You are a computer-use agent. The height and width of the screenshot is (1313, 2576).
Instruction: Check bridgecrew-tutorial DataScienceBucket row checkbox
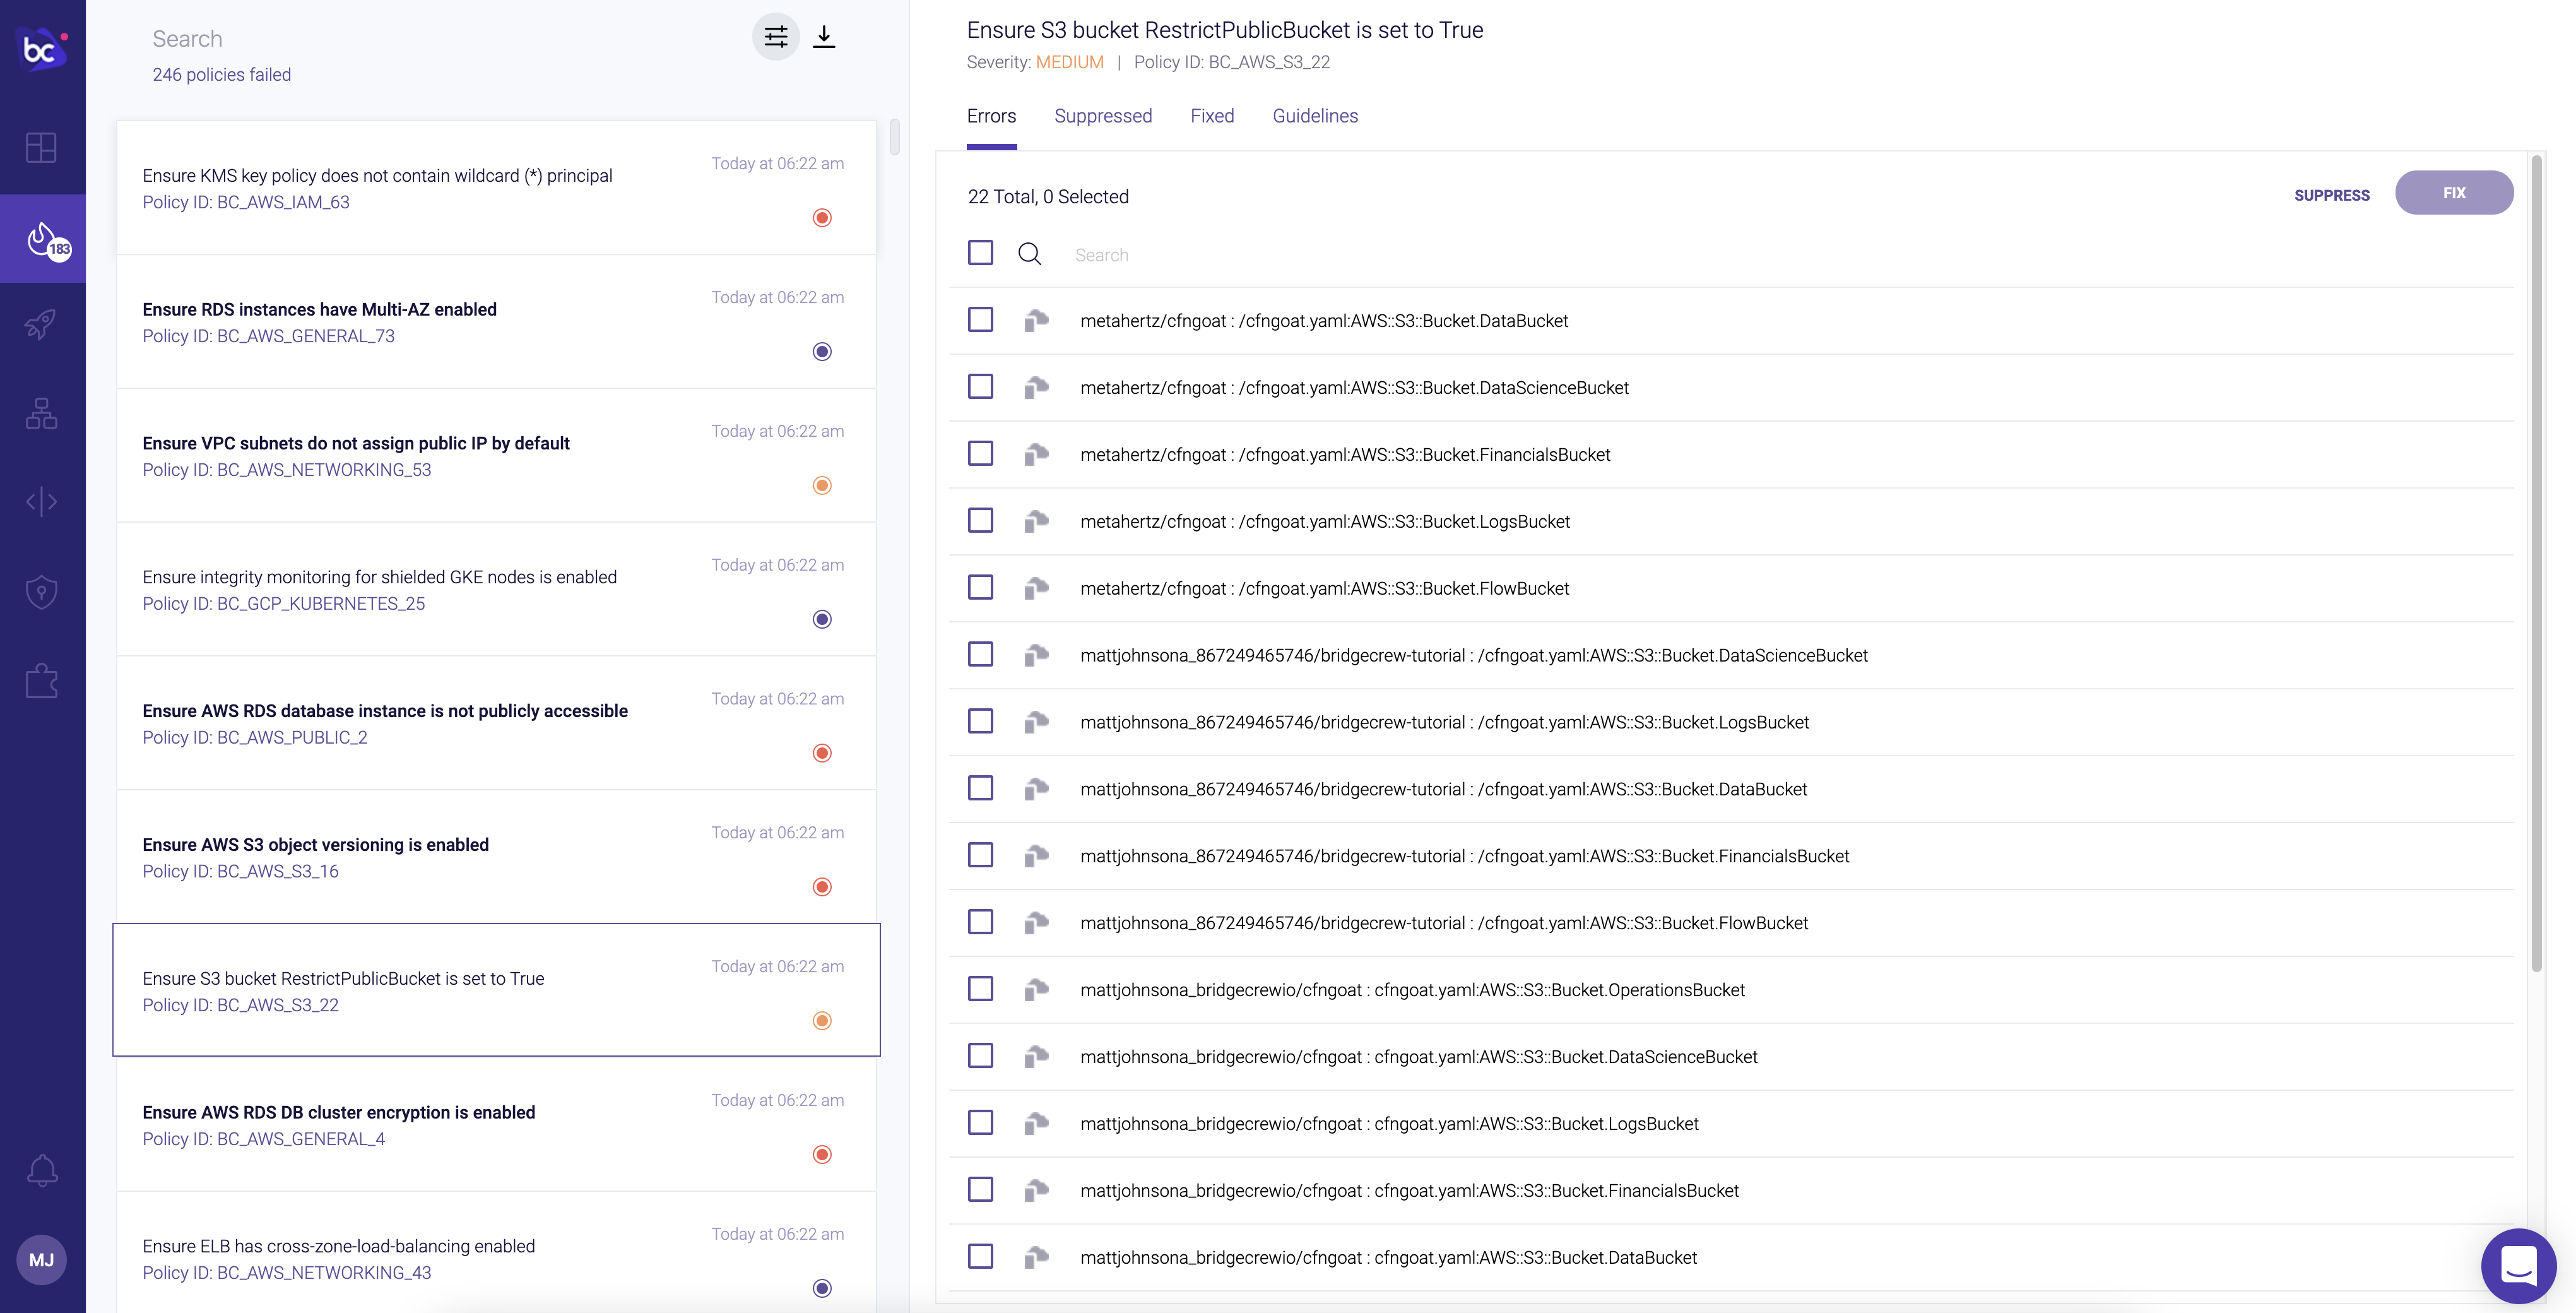980,654
